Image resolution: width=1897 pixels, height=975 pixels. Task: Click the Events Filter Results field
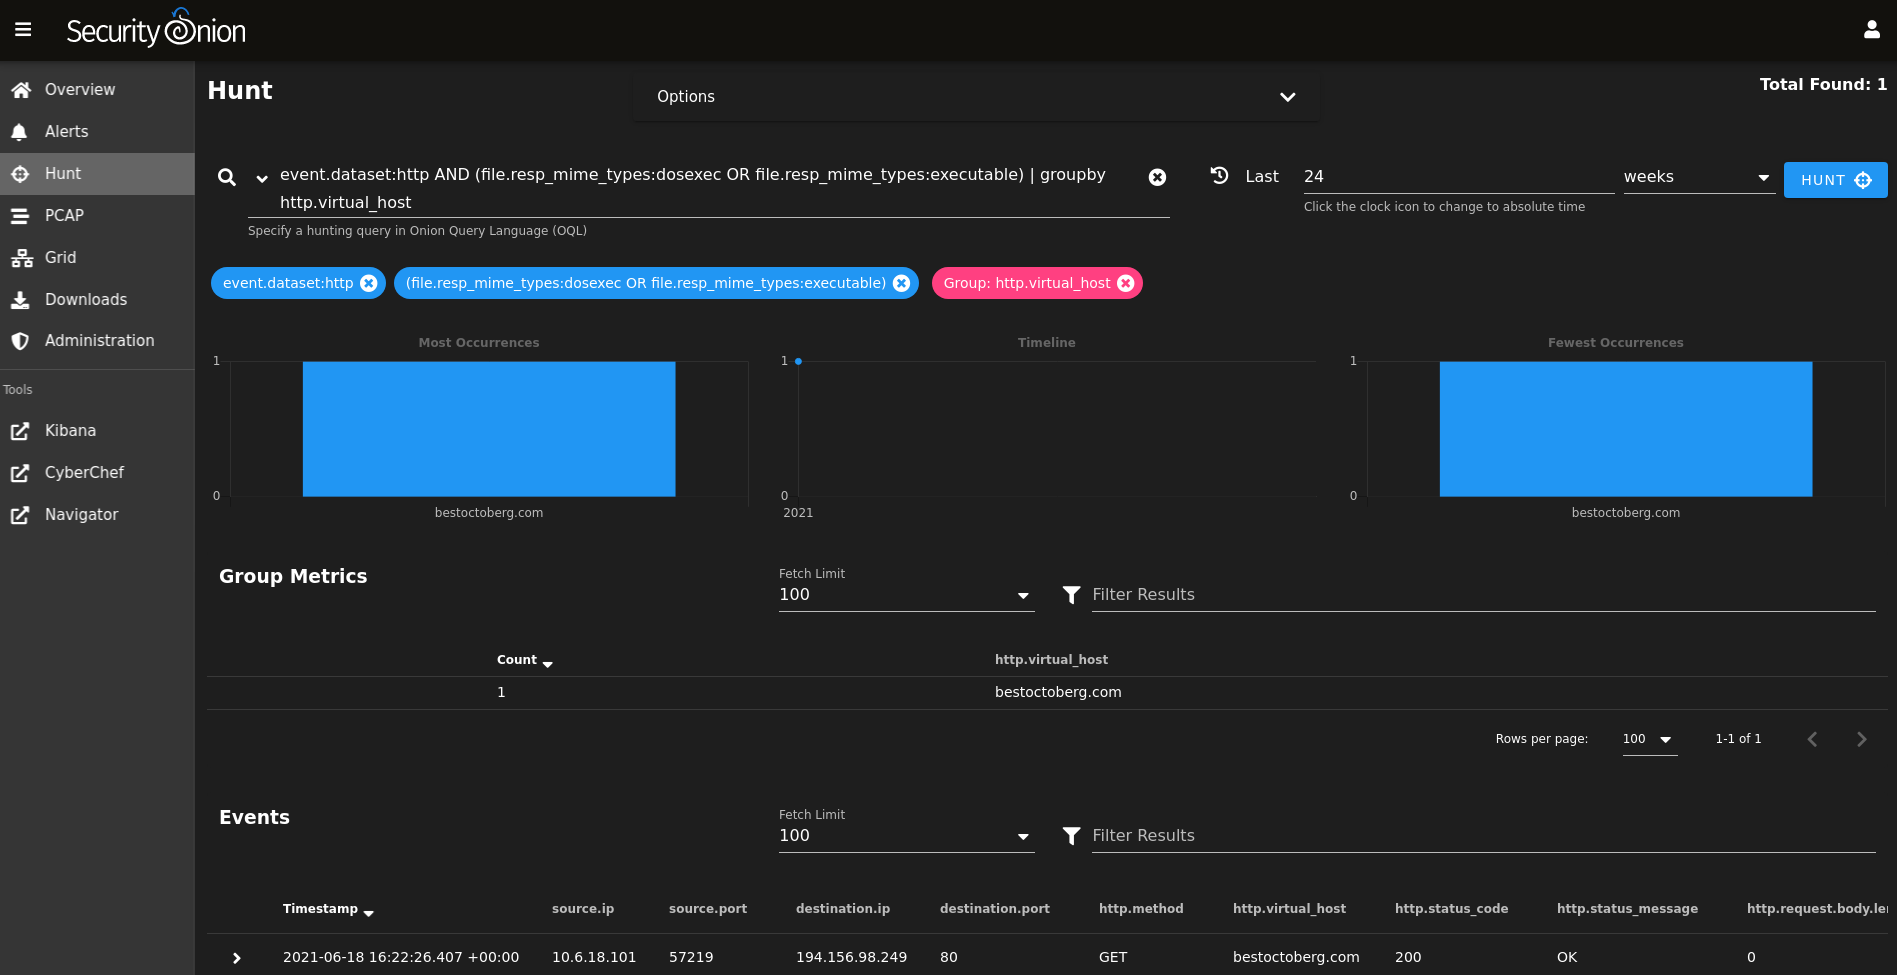[1483, 836]
